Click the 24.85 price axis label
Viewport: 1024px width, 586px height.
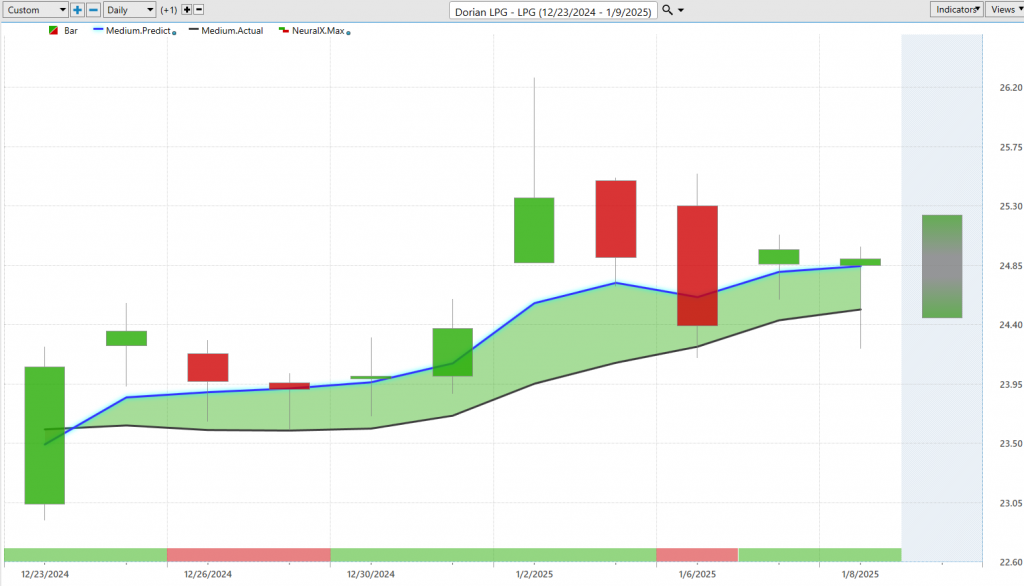point(1010,266)
